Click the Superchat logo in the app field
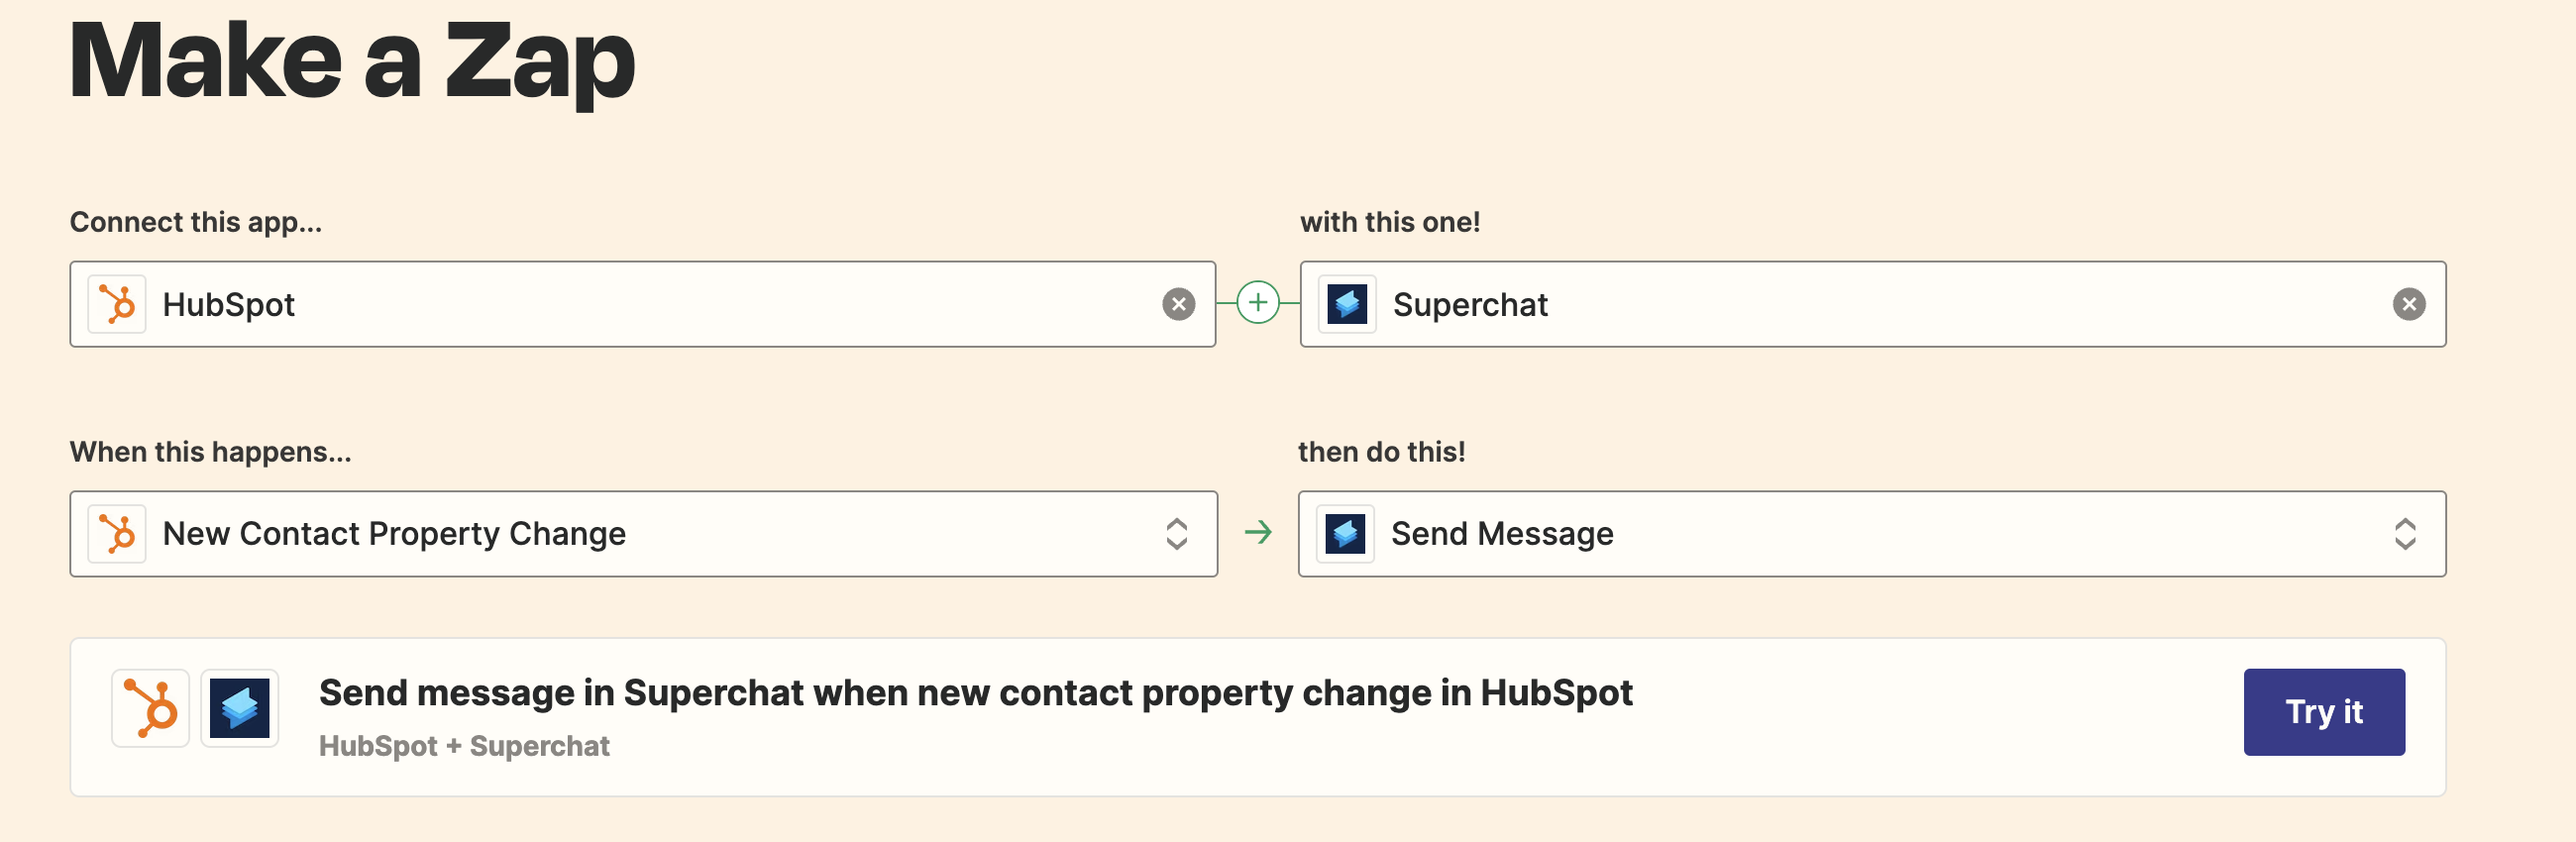The image size is (2576, 842). click(x=1346, y=304)
